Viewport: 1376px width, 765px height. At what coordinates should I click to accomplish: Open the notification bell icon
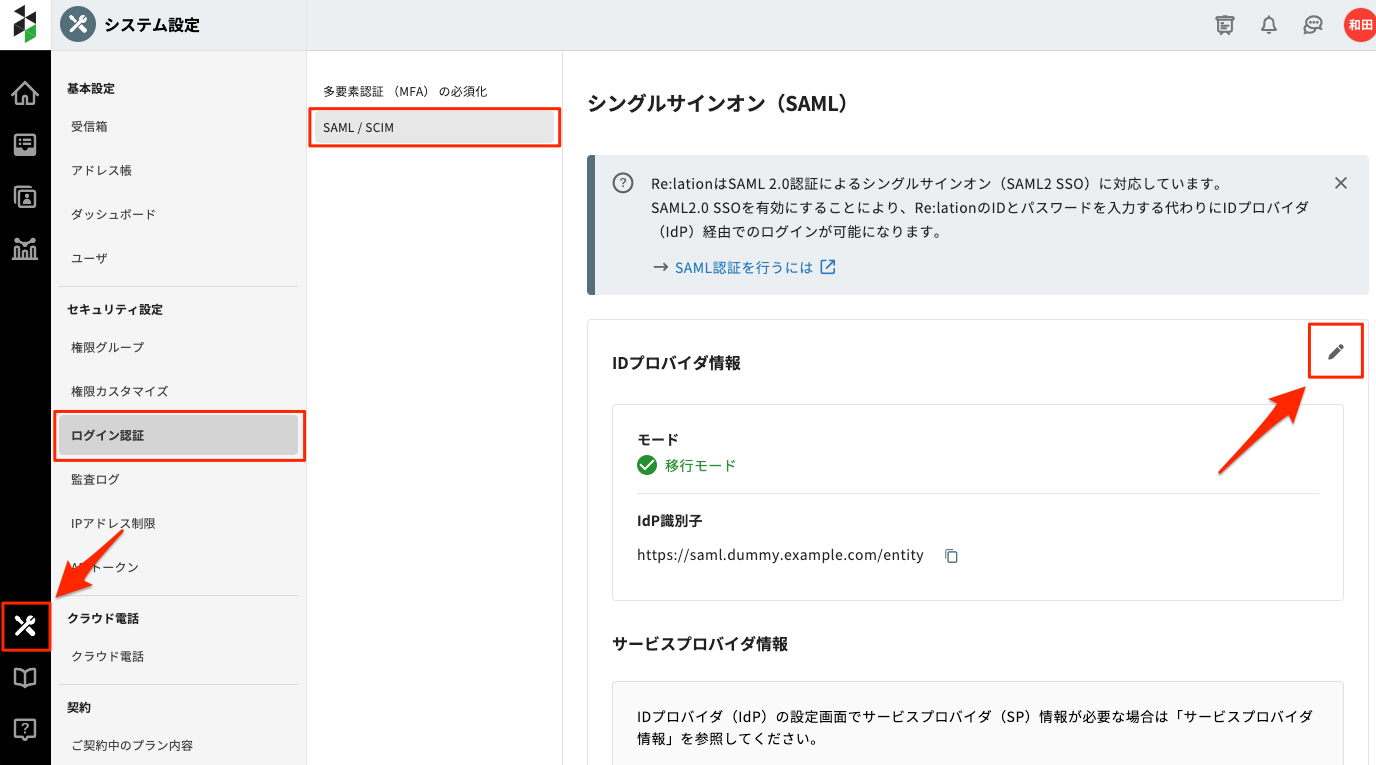click(1269, 25)
